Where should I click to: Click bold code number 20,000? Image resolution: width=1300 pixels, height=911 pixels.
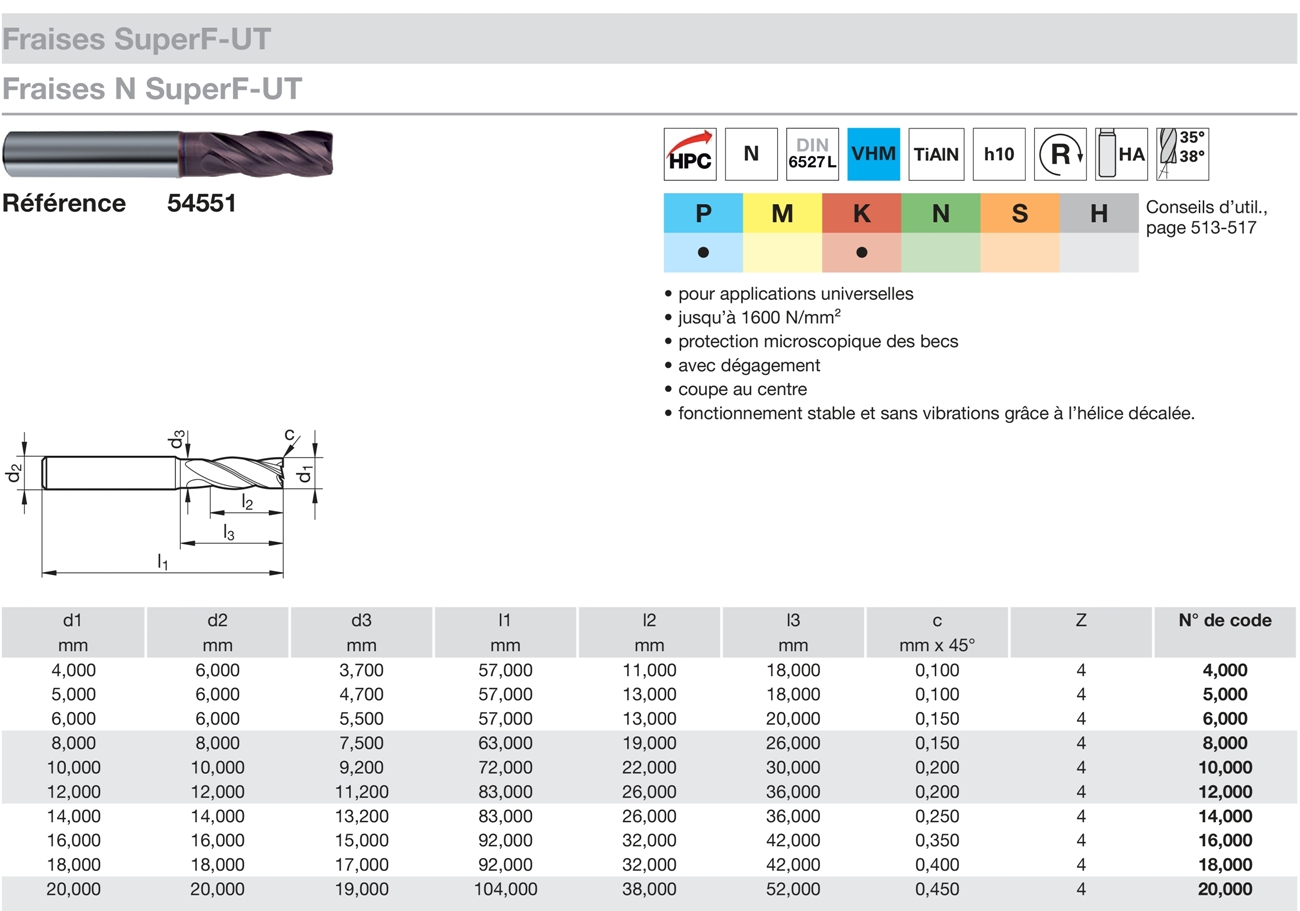click(1226, 888)
